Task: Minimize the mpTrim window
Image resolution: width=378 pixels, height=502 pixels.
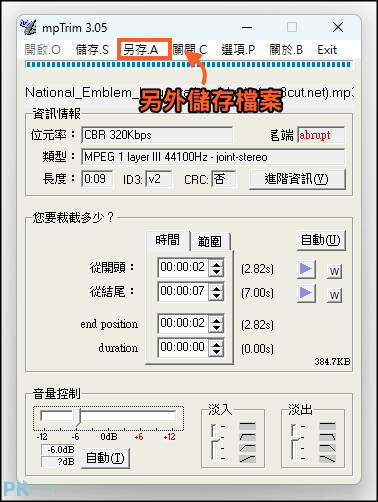Action: pos(247,27)
